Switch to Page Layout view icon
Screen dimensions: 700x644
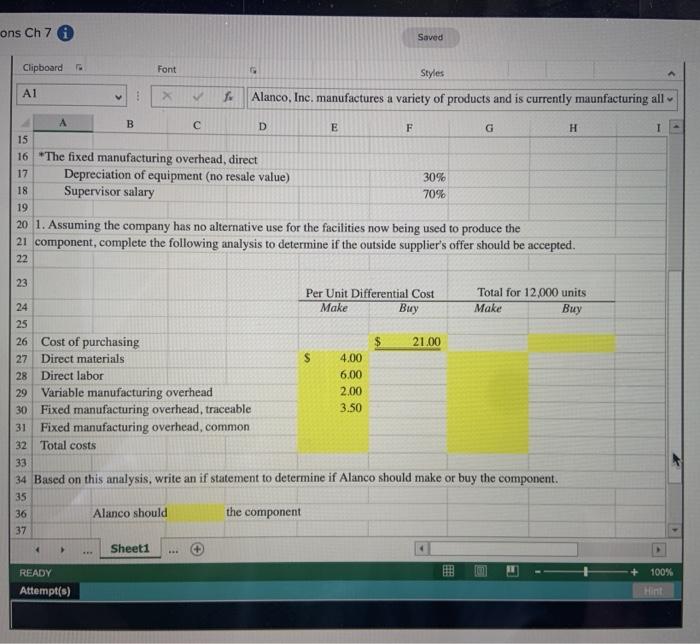coord(481,571)
